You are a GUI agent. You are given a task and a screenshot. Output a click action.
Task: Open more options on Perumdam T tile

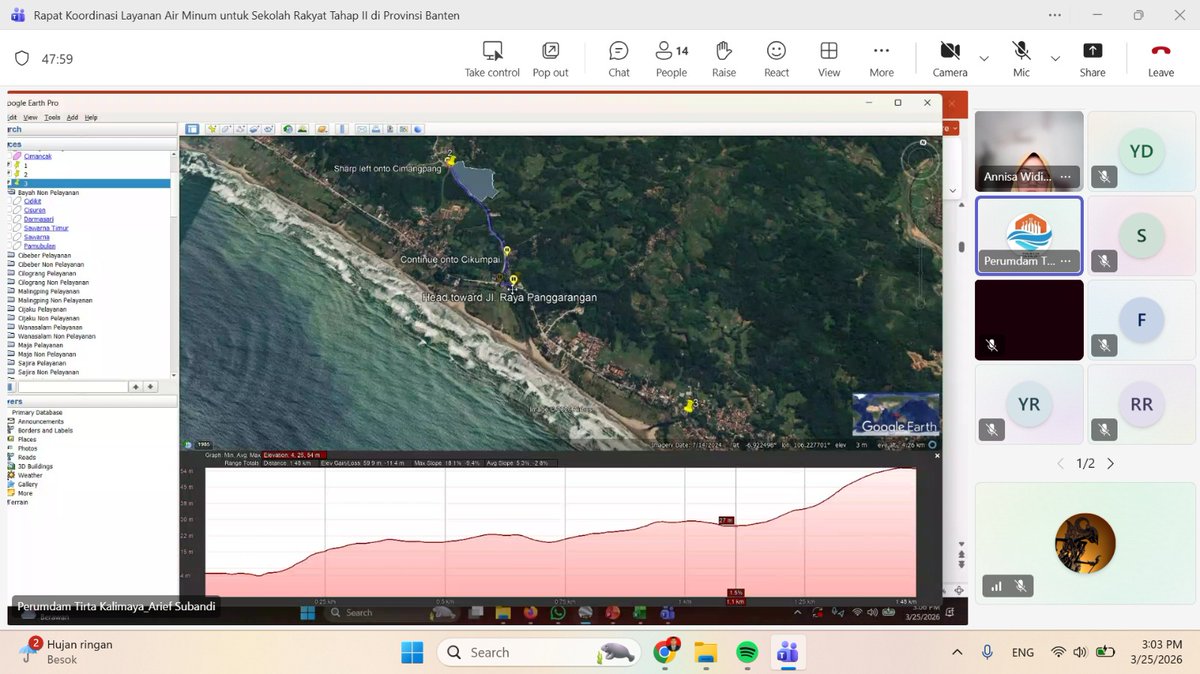[1066, 261]
